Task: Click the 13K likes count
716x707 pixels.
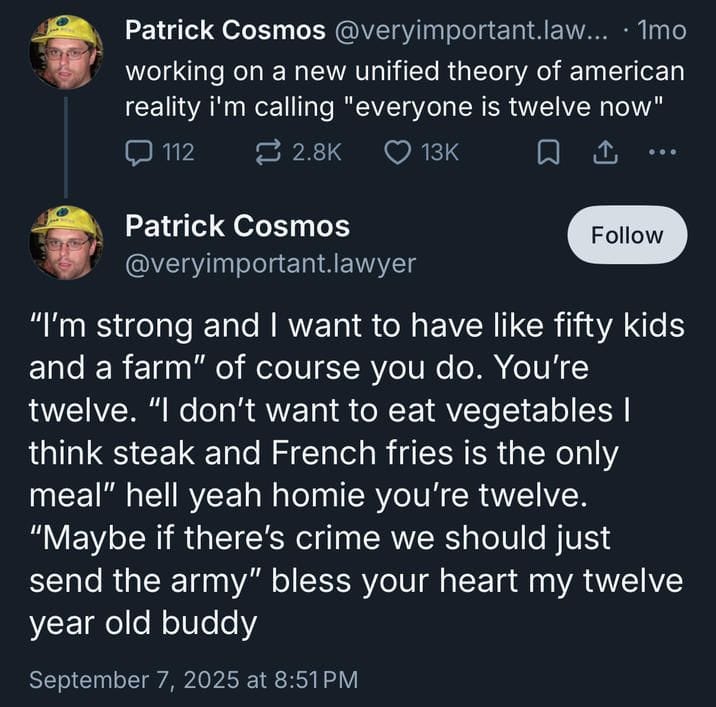Action: click(x=440, y=152)
